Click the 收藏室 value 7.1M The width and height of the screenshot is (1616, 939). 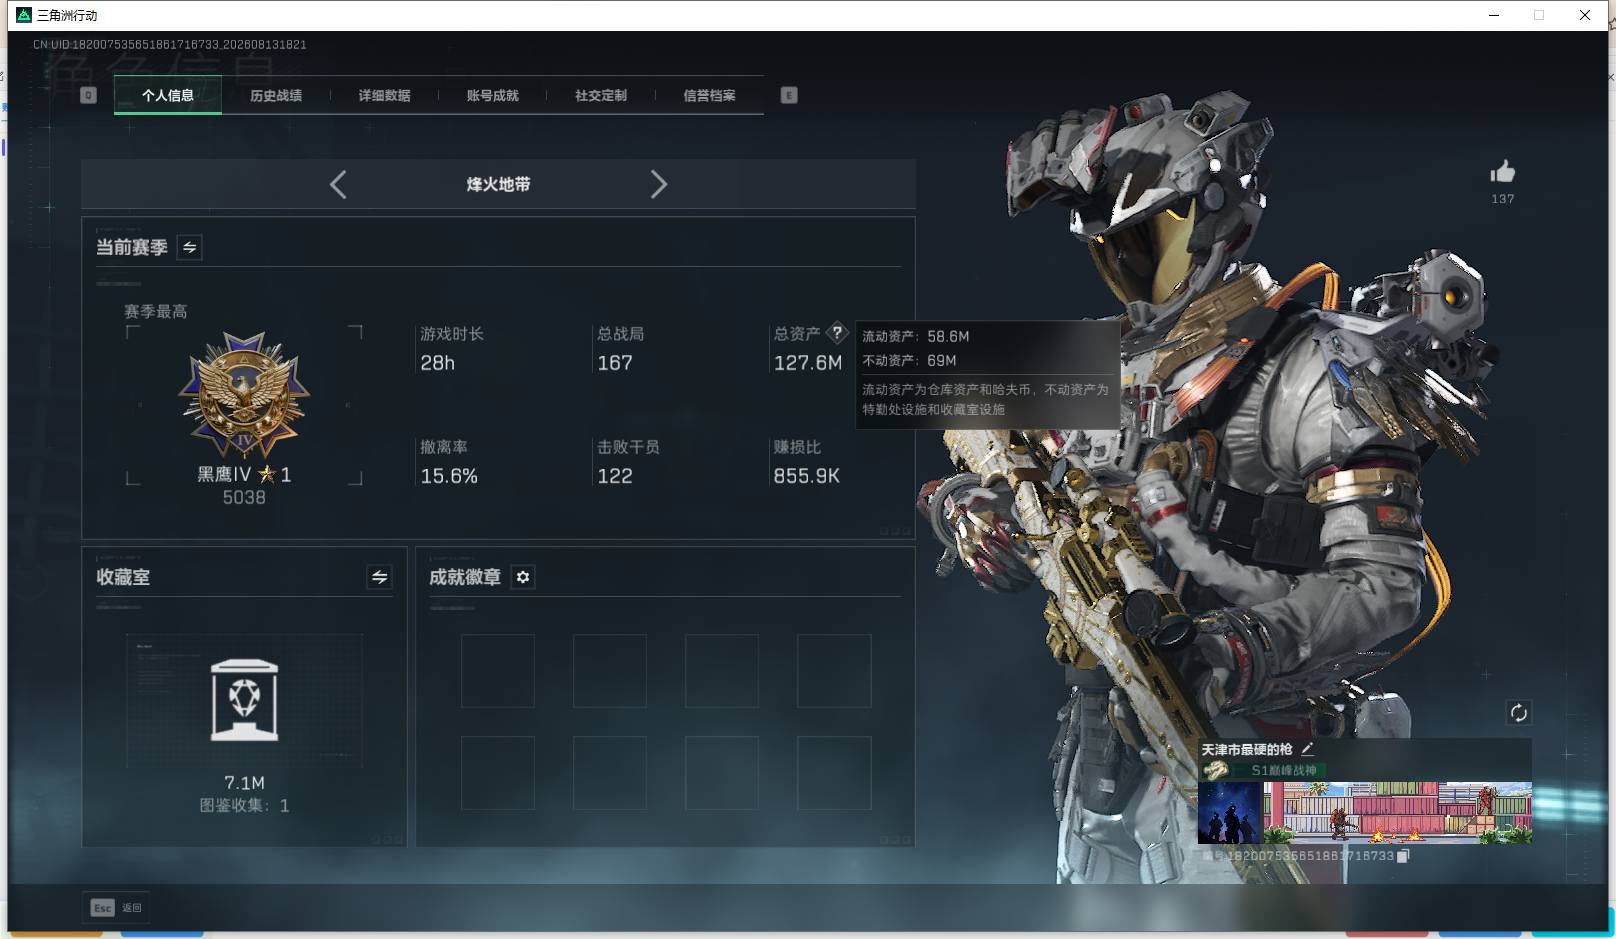click(x=244, y=783)
